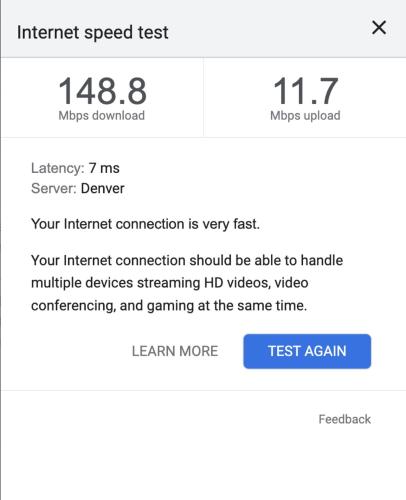Select the 148.8 download speed value
The width and height of the screenshot is (406, 500).
click(102, 91)
